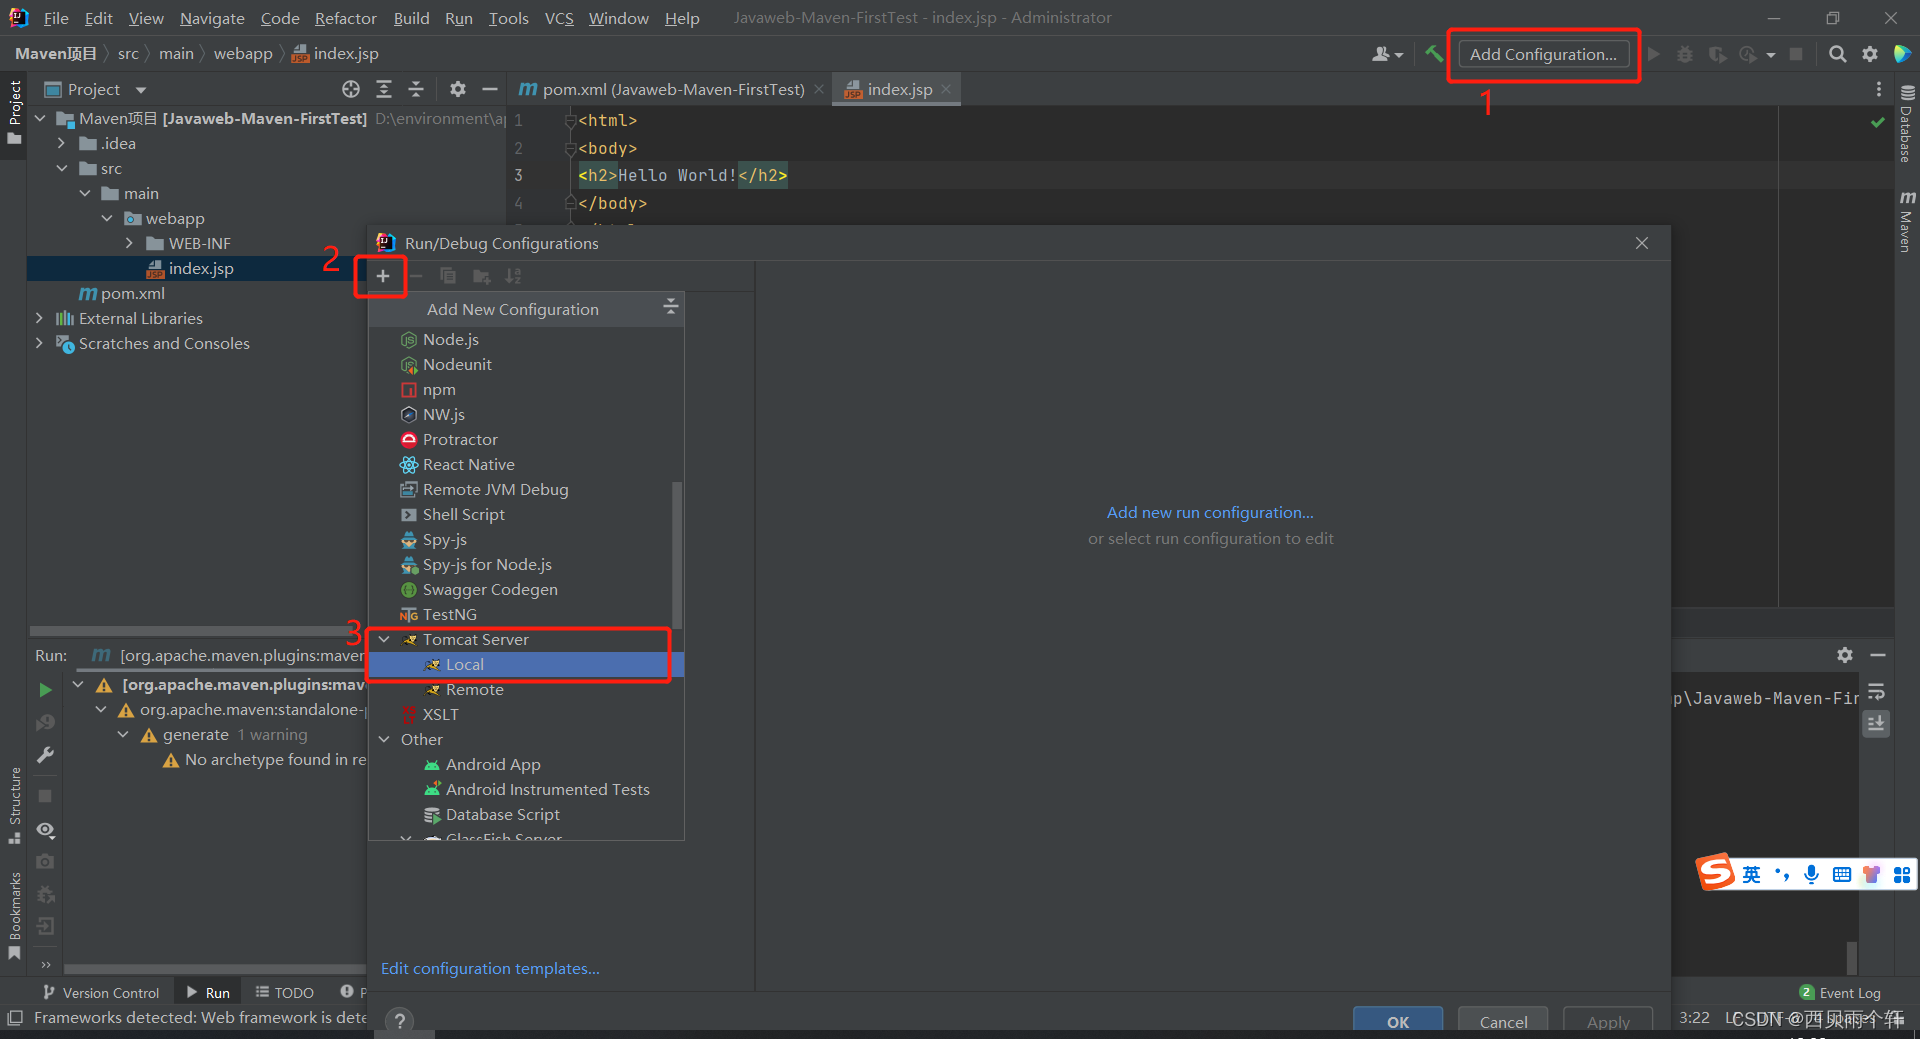Hide the Project tool window
The image size is (1920, 1039).
click(x=490, y=89)
